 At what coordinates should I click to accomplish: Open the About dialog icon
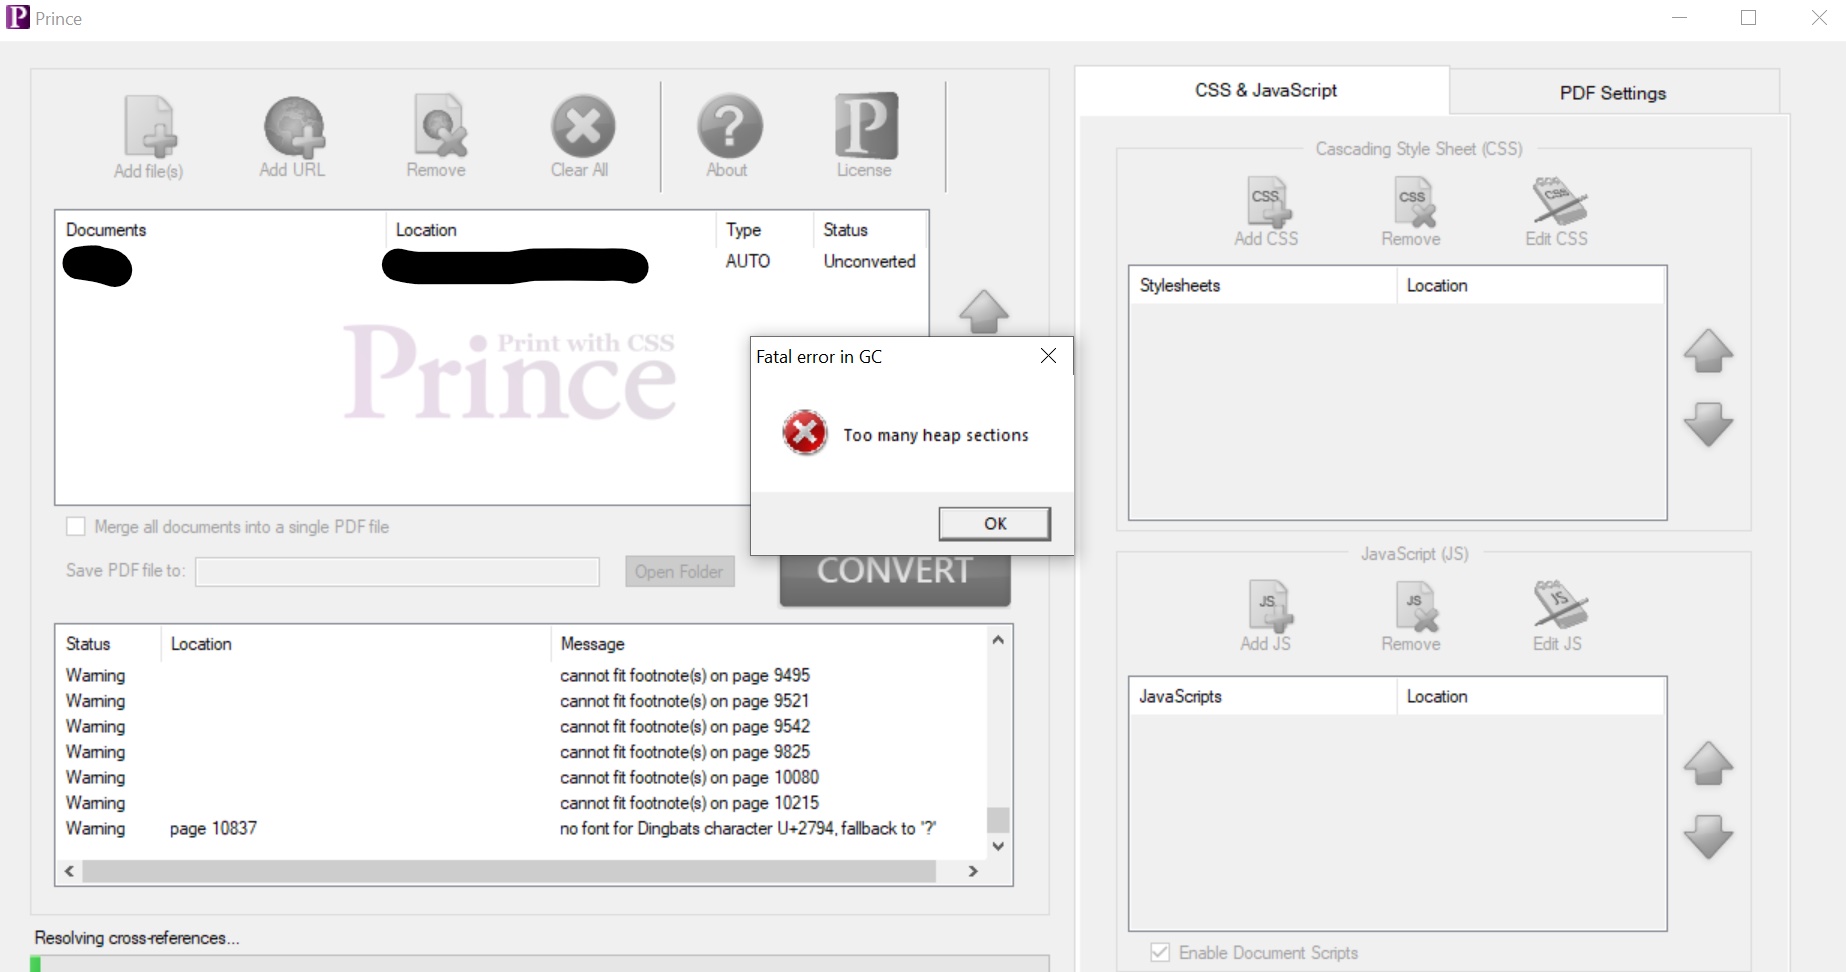point(729,128)
